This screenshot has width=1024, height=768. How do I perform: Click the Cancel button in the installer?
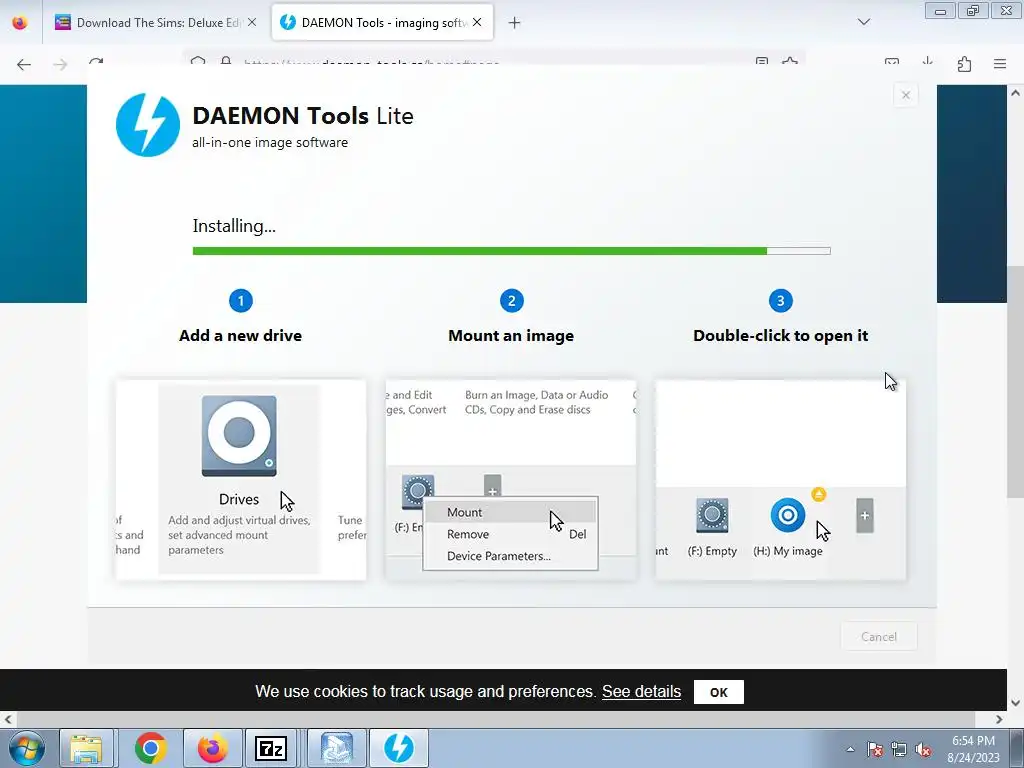pyautogui.click(x=878, y=637)
